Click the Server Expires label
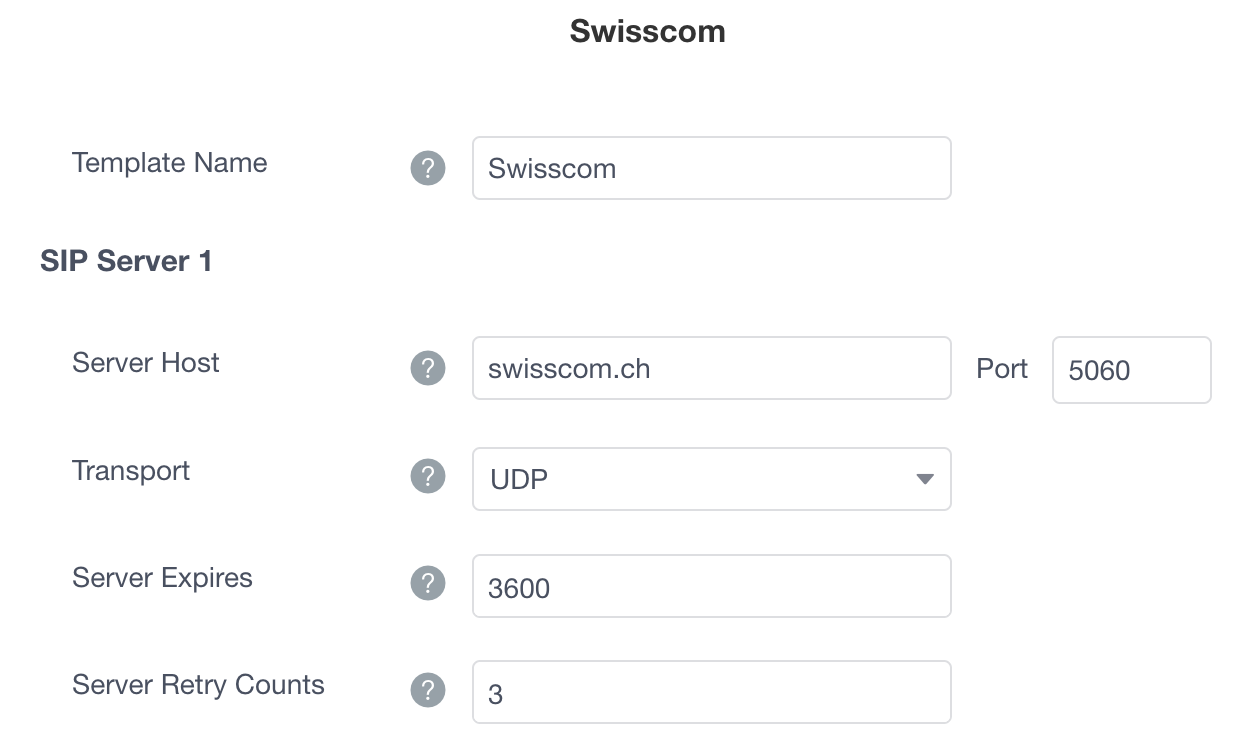This screenshot has width=1256, height=752. point(162,578)
